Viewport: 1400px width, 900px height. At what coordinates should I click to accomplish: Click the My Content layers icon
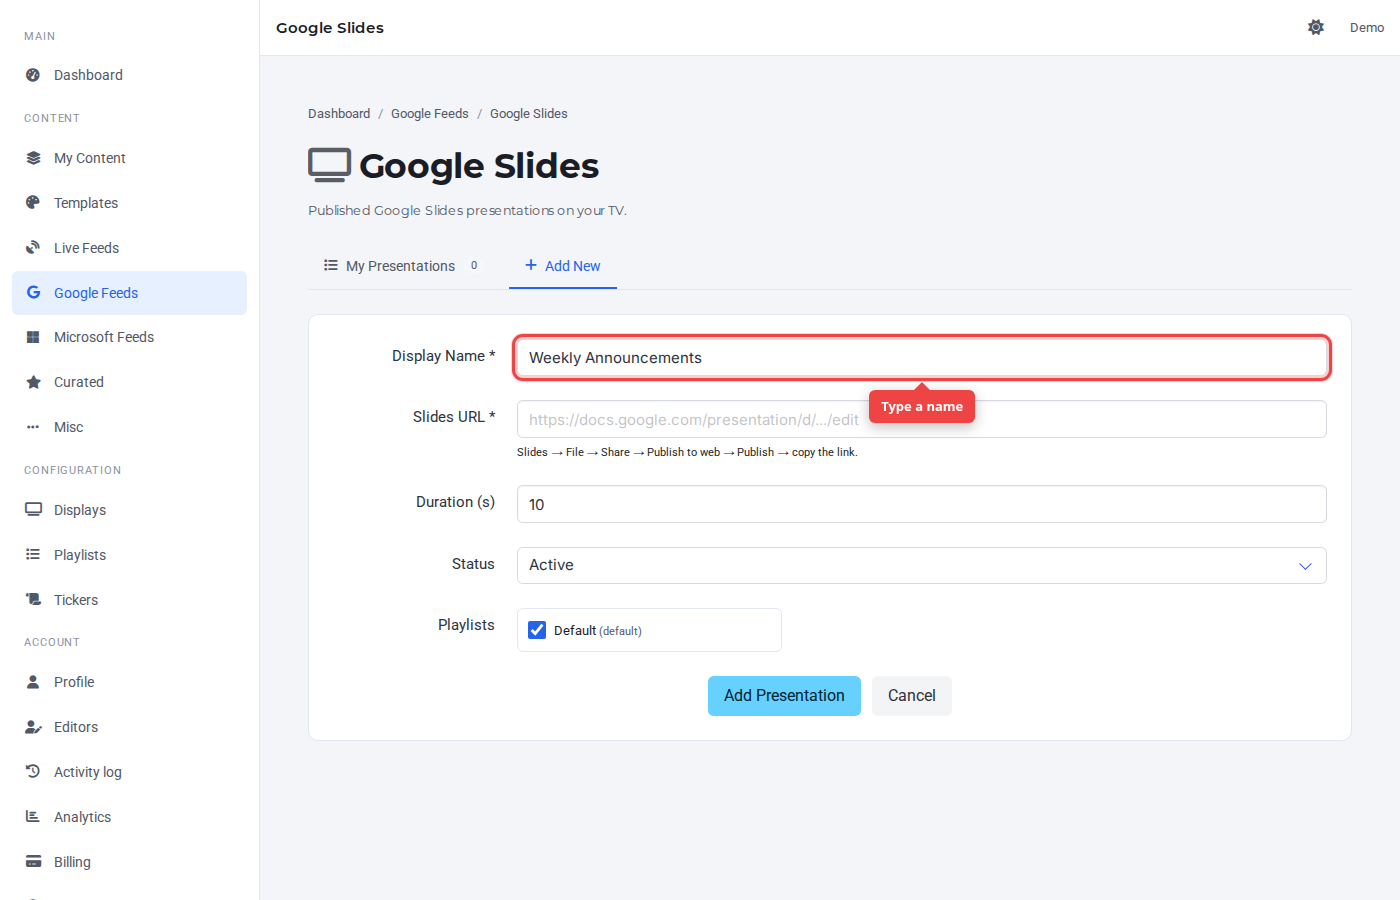pos(33,158)
